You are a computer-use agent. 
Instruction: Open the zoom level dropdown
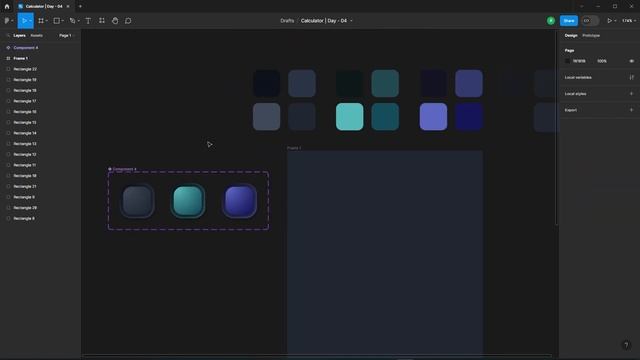(629, 20)
